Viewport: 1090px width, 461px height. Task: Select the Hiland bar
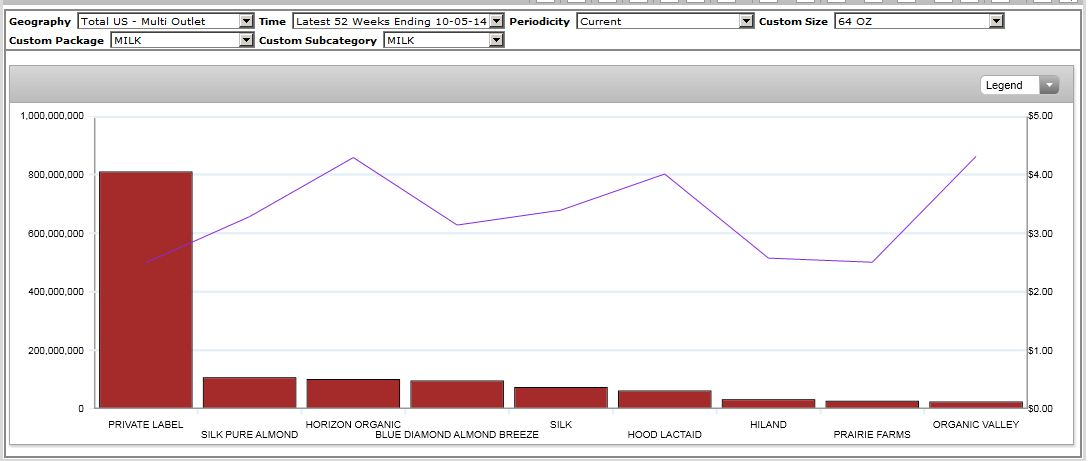[x=769, y=403]
